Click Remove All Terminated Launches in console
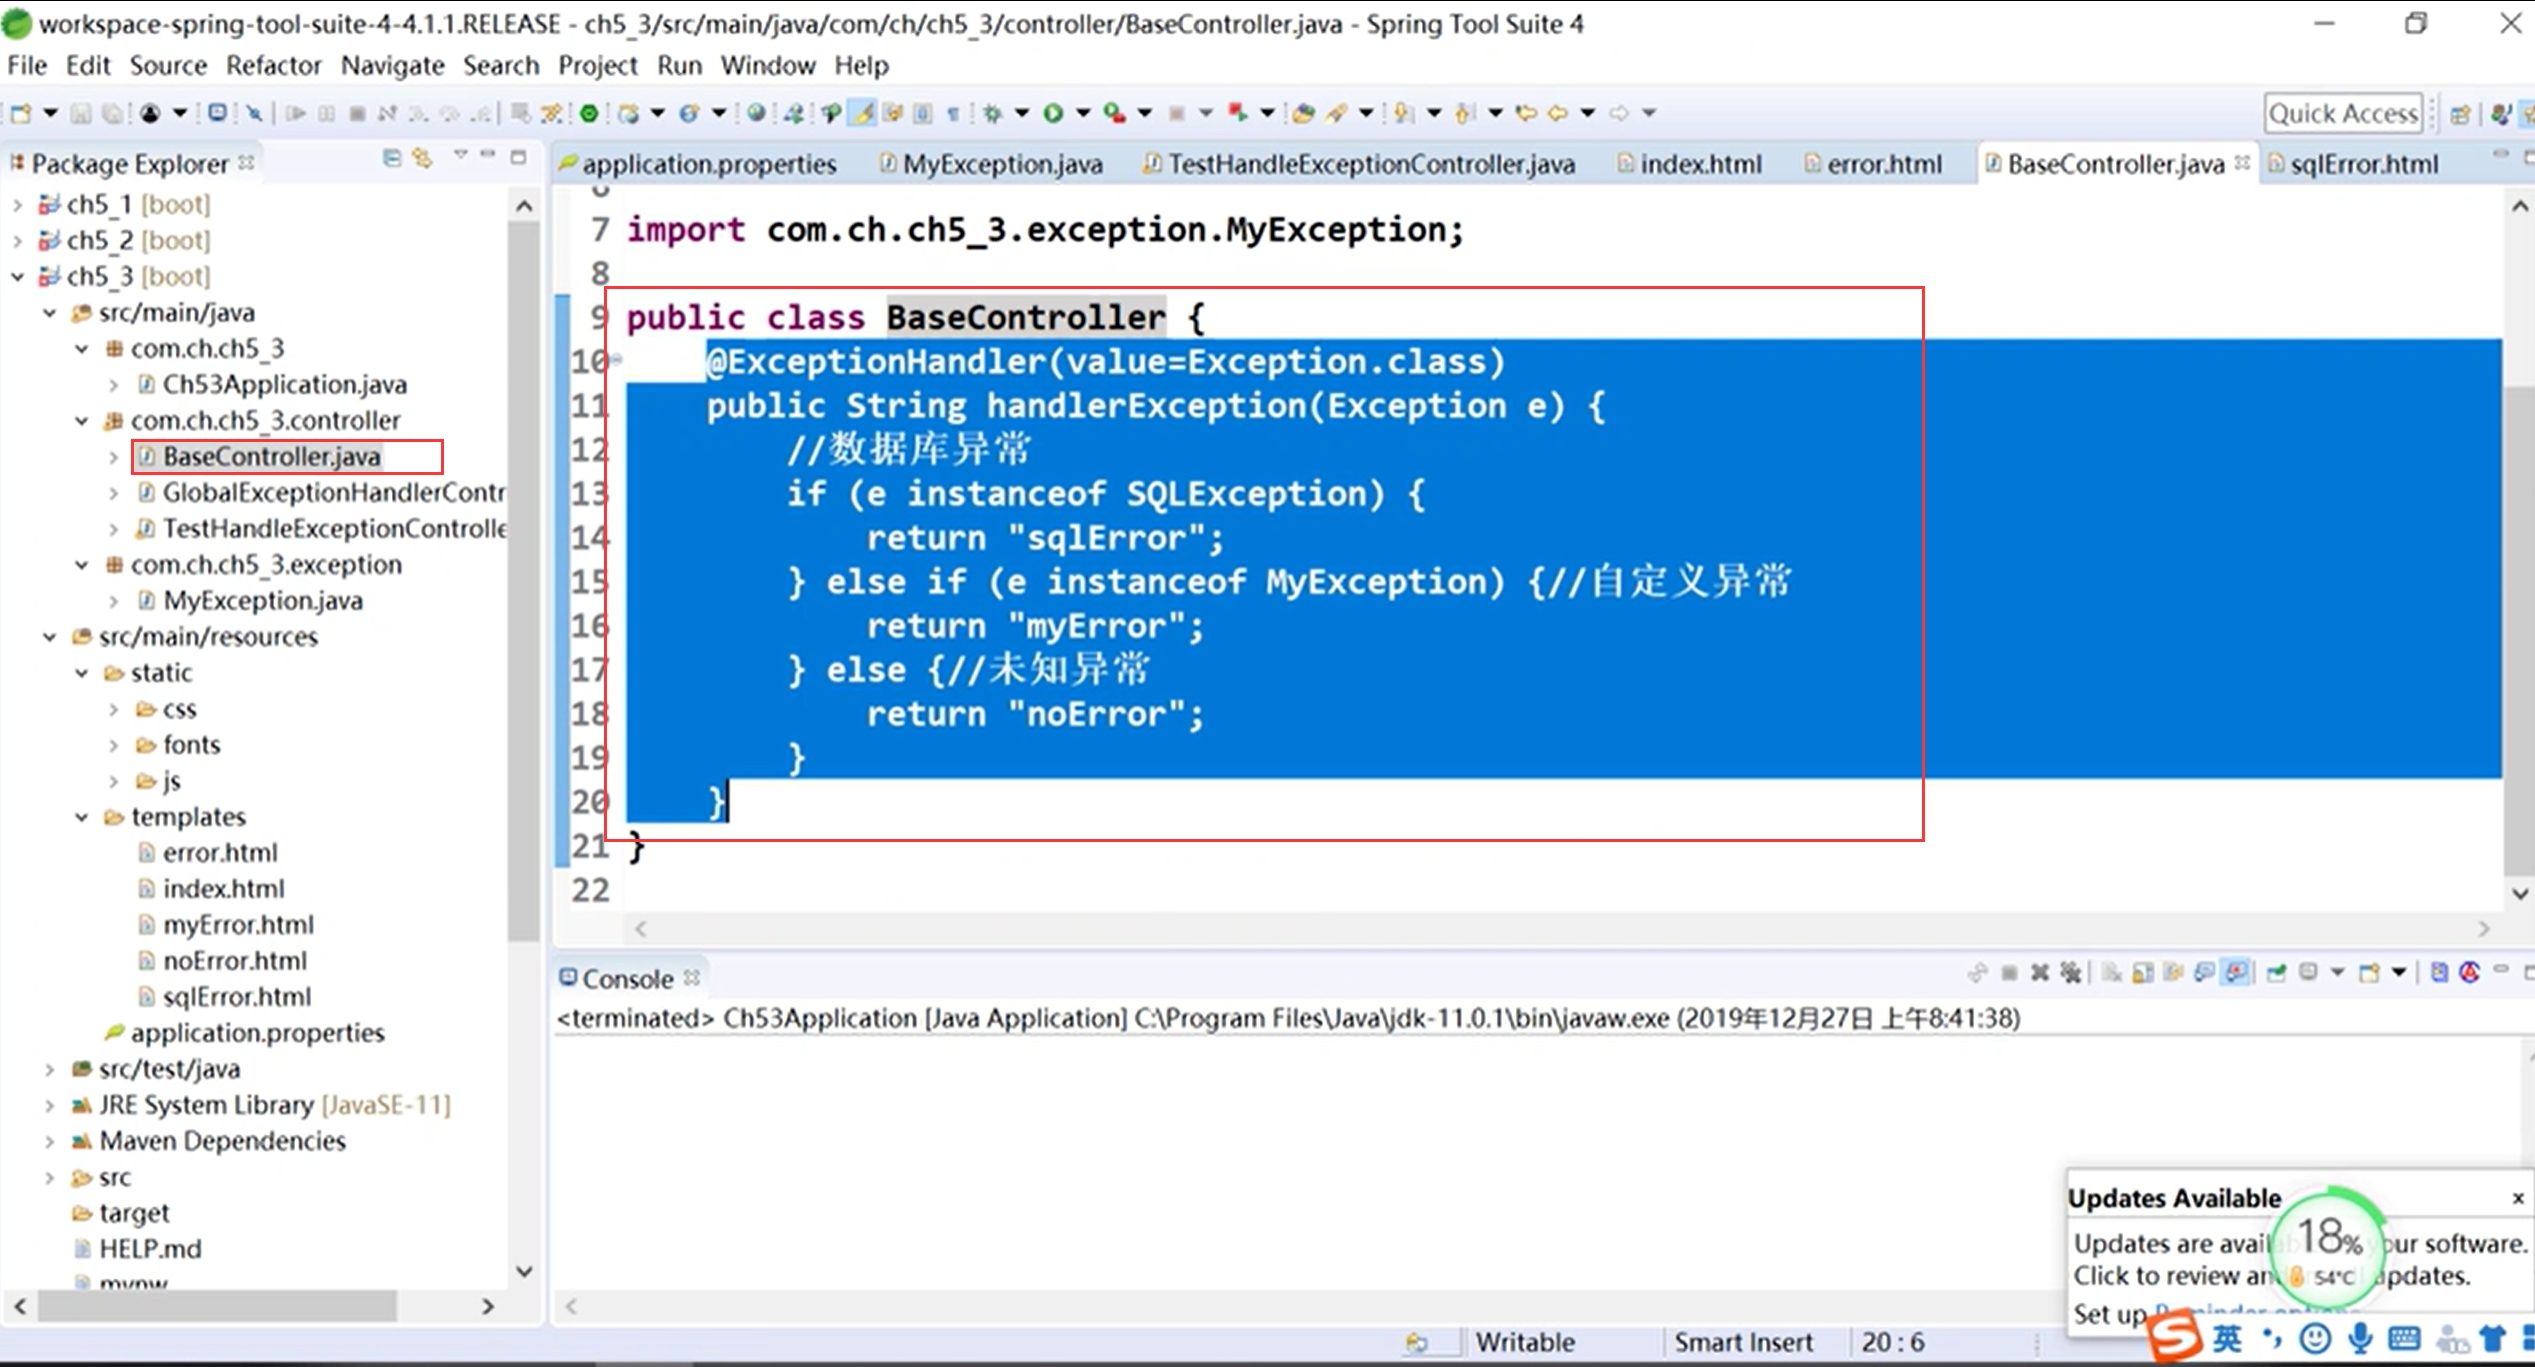 click(x=2070, y=973)
